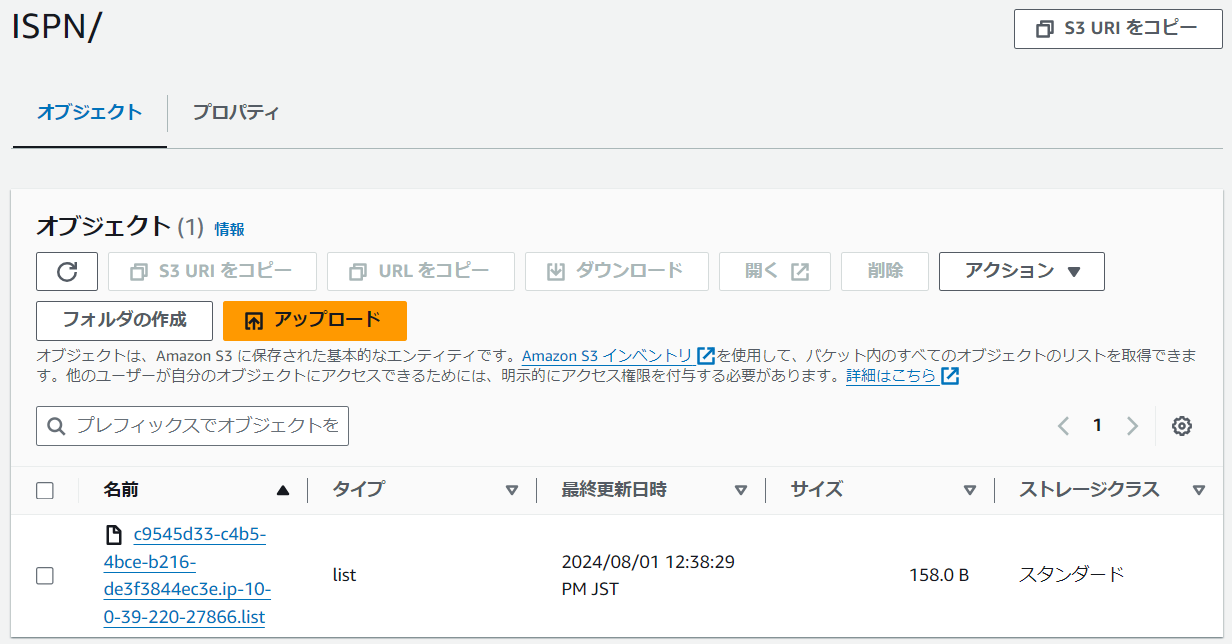Click the サイズ column header label
The height and width of the screenshot is (644, 1232).
[817, 490]
